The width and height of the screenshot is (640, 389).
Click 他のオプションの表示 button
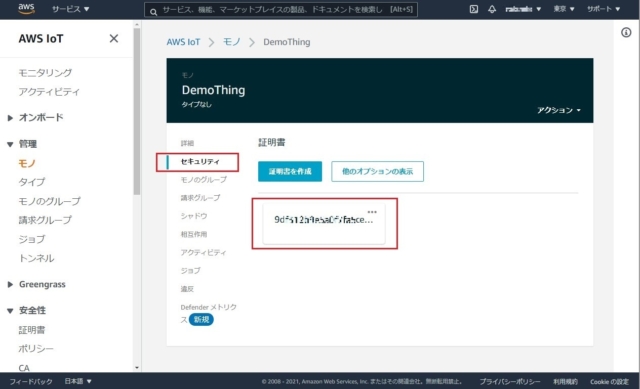tap(378, 171)
